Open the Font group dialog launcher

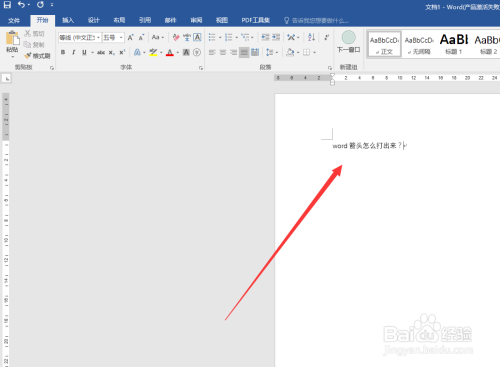(x=201, y=68)
